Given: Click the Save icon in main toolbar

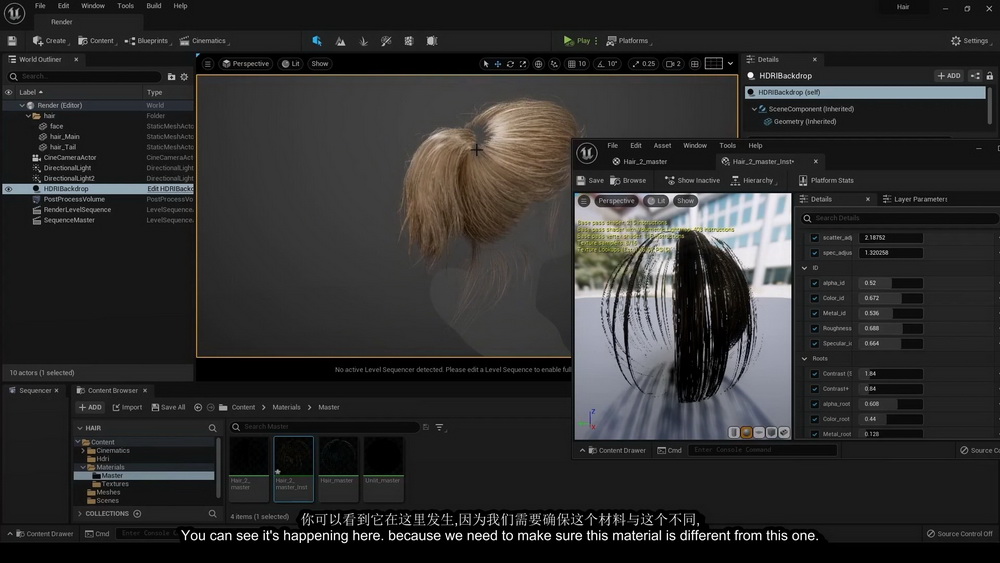Looking at the screenshot, I should 12,41.
